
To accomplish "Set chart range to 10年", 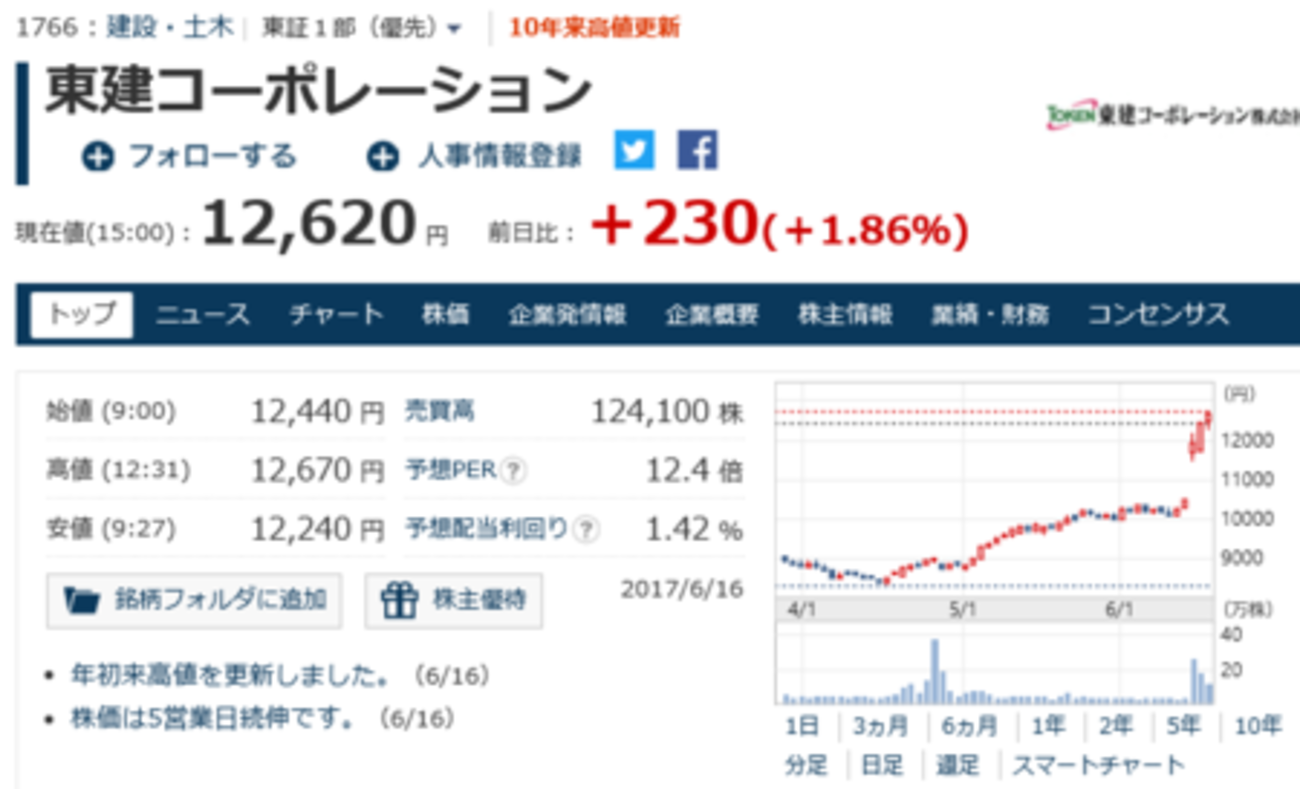I will point(1257,726).
